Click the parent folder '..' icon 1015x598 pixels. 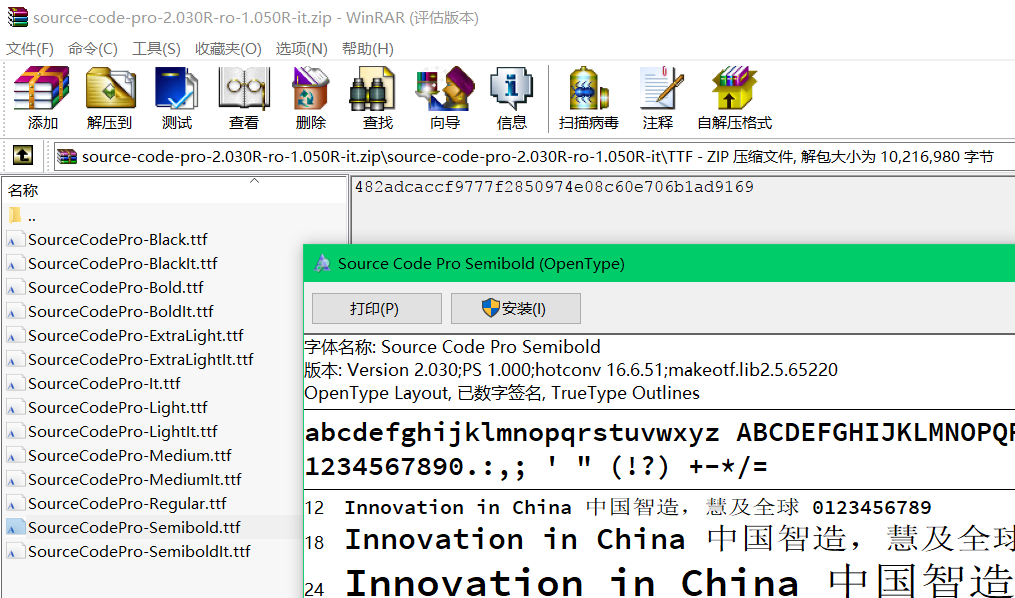click(x=16, y=216)
